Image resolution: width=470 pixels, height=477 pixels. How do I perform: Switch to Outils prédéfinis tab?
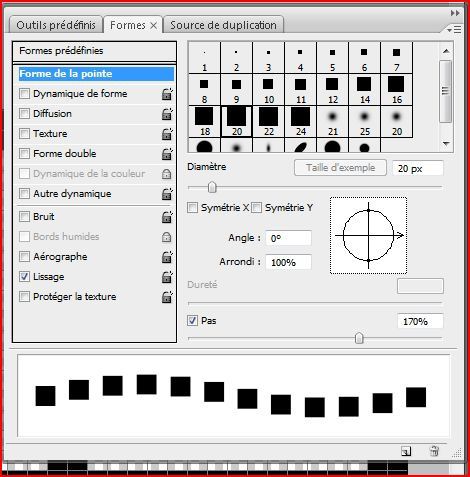click(56, 25)
